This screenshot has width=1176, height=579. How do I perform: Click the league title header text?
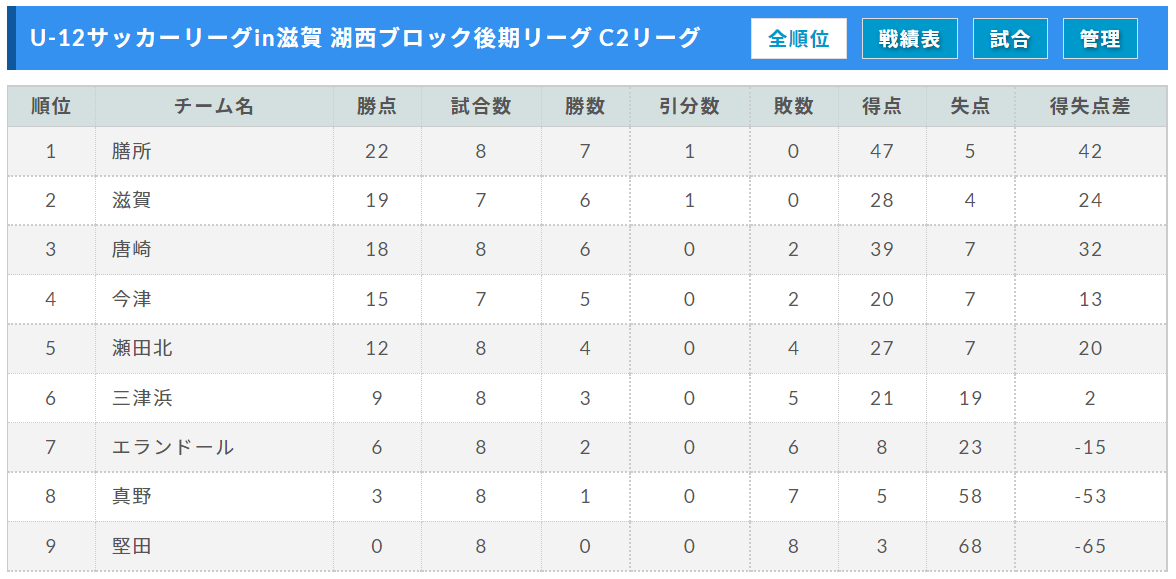click(365, 38)
